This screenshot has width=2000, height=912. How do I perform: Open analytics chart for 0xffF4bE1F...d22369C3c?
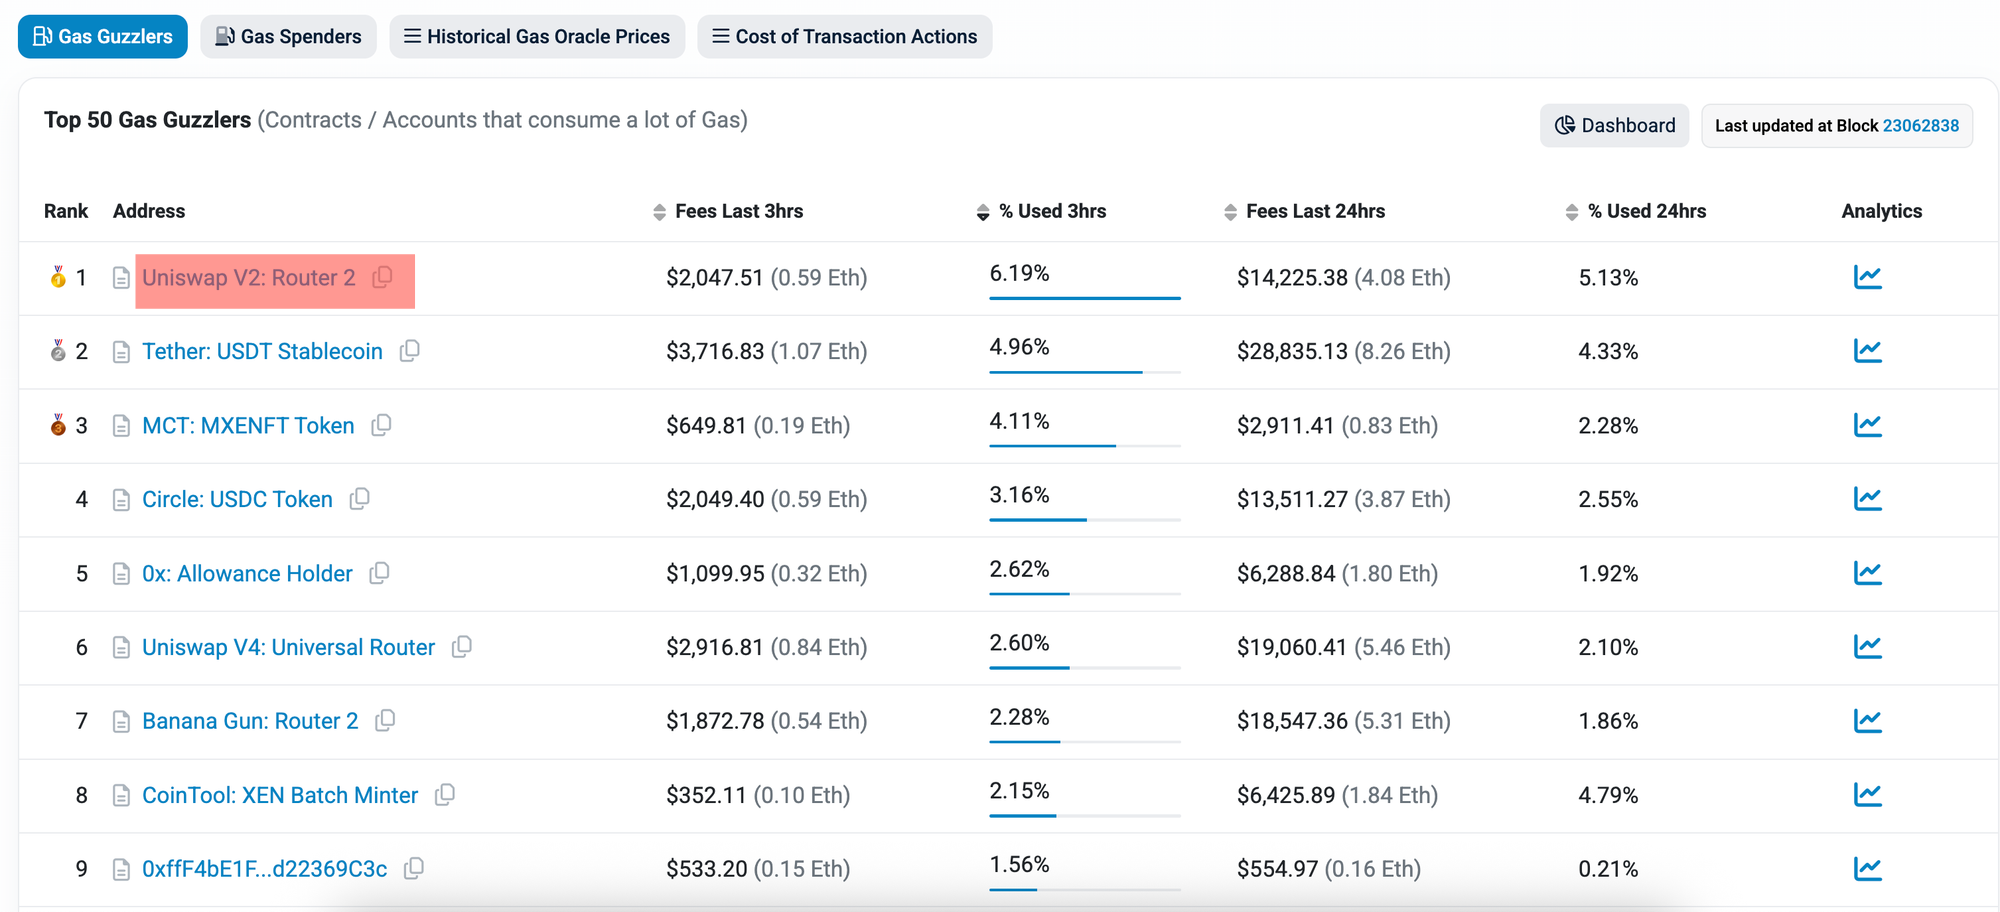[1867, 869]
